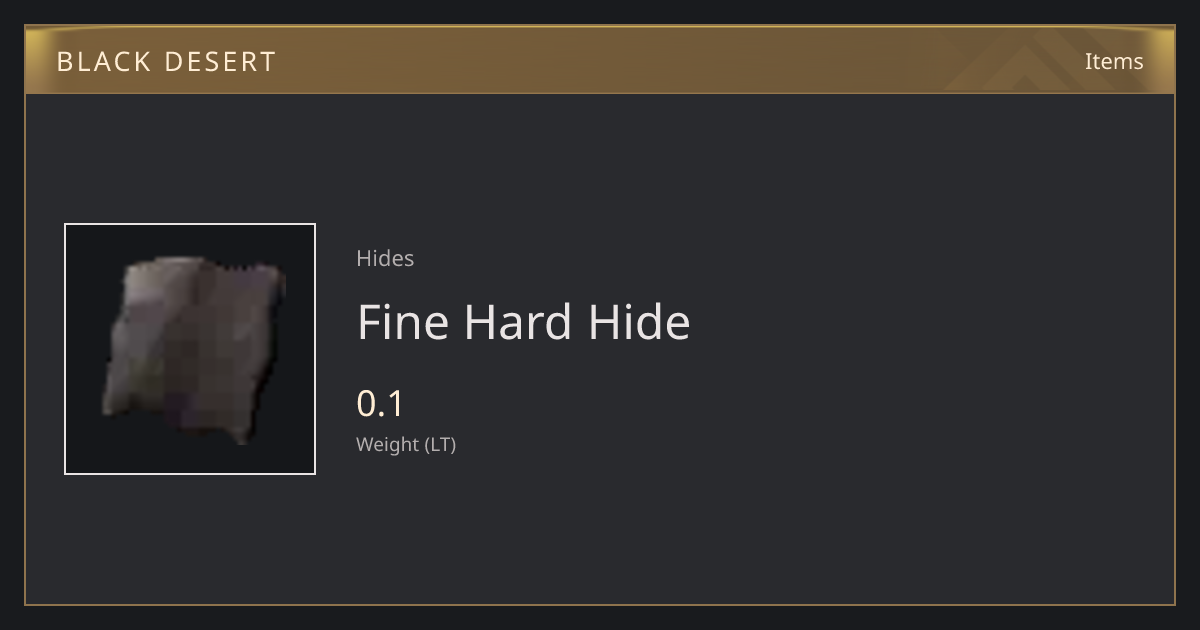Select the LT unit text under the weight

coord(441,444)
